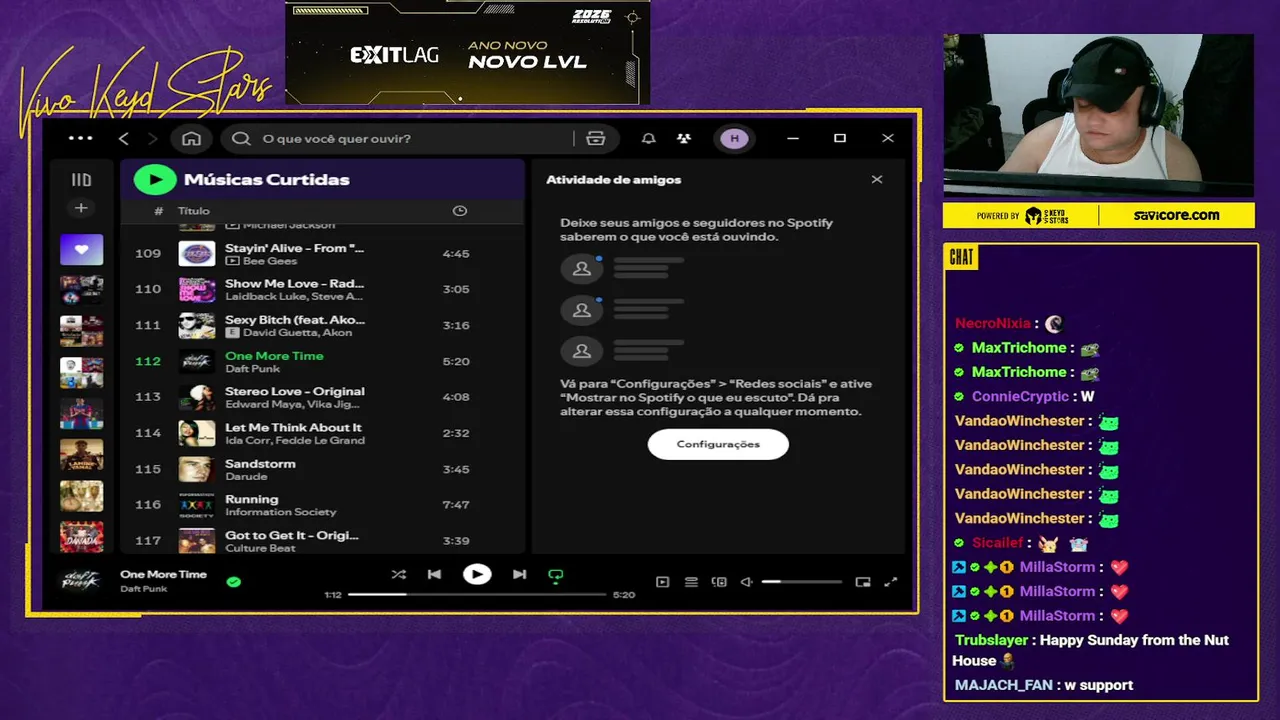Close the Atividade de amigos panel
1280x720 pixels.
coord(877,180)
